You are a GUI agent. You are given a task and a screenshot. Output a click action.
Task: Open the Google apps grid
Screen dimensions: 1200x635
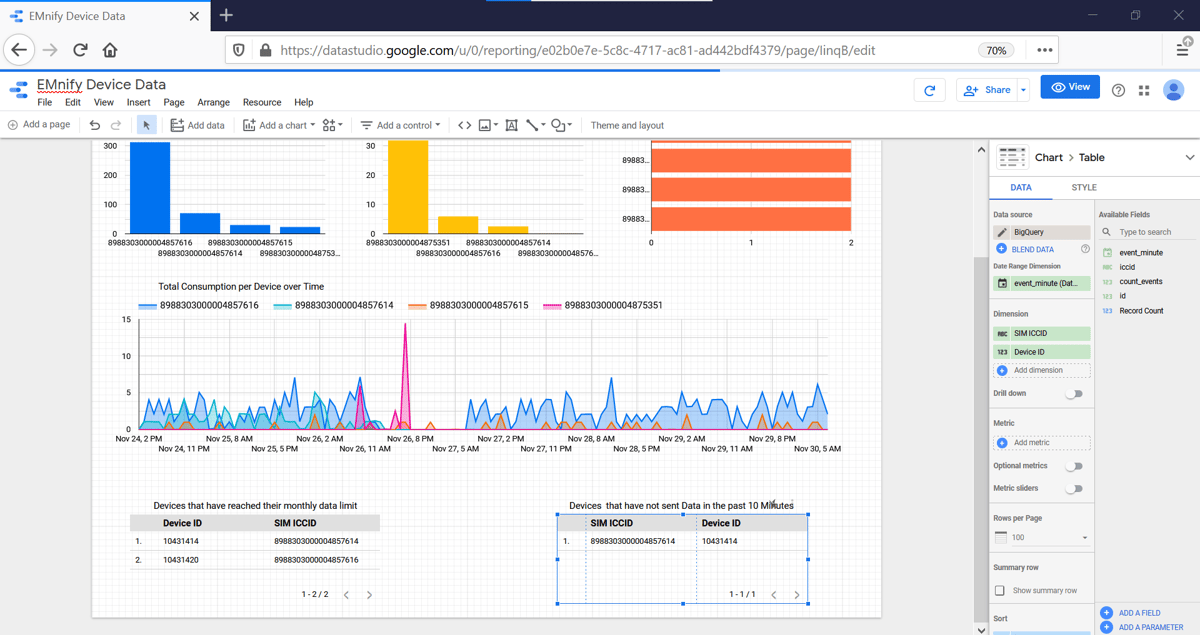point(1144,90)
